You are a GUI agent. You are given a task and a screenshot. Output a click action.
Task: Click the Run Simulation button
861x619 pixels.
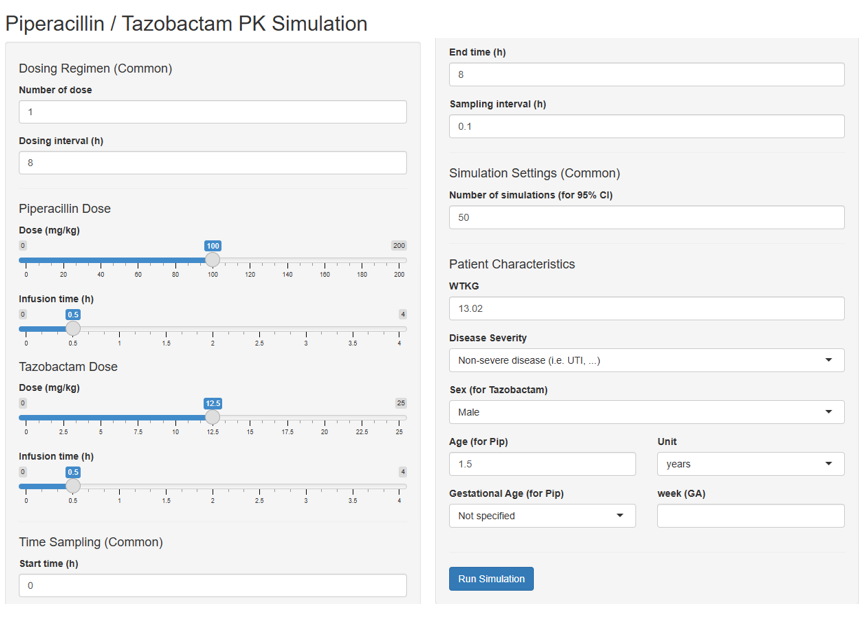(490, 579)
